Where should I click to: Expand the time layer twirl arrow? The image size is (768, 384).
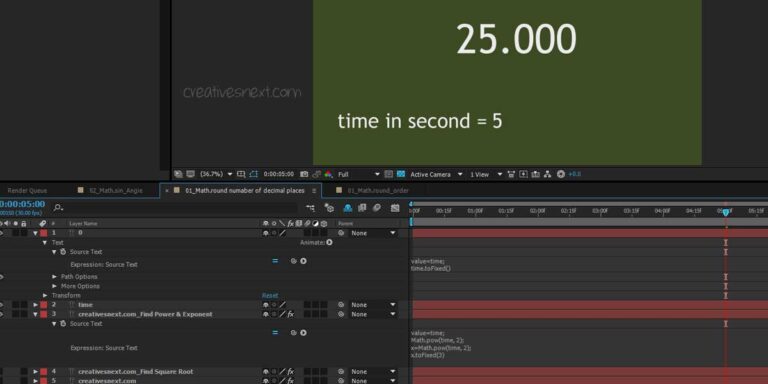point(35,305)
